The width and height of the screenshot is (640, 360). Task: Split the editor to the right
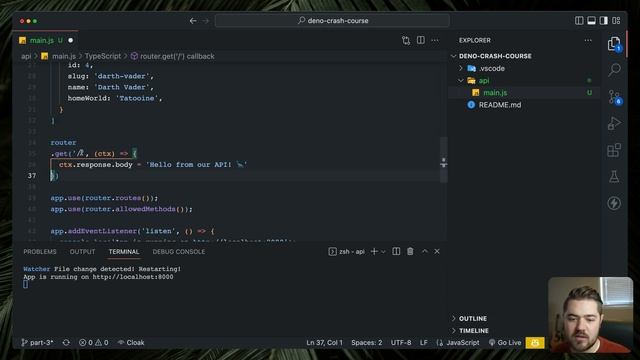[420, 40]
